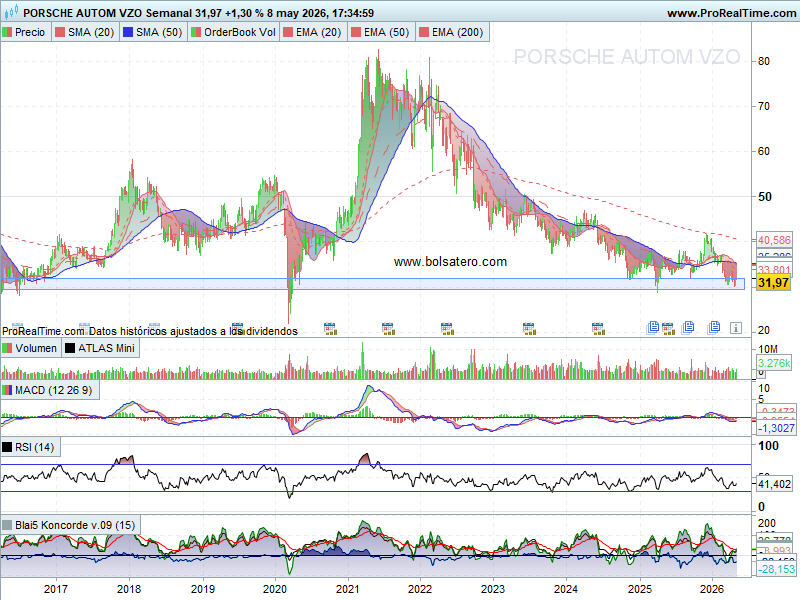Click the bold 50 level on the price axis
Image resolution: width=800 pixels, height=600 pixels.
click(764, 196)
